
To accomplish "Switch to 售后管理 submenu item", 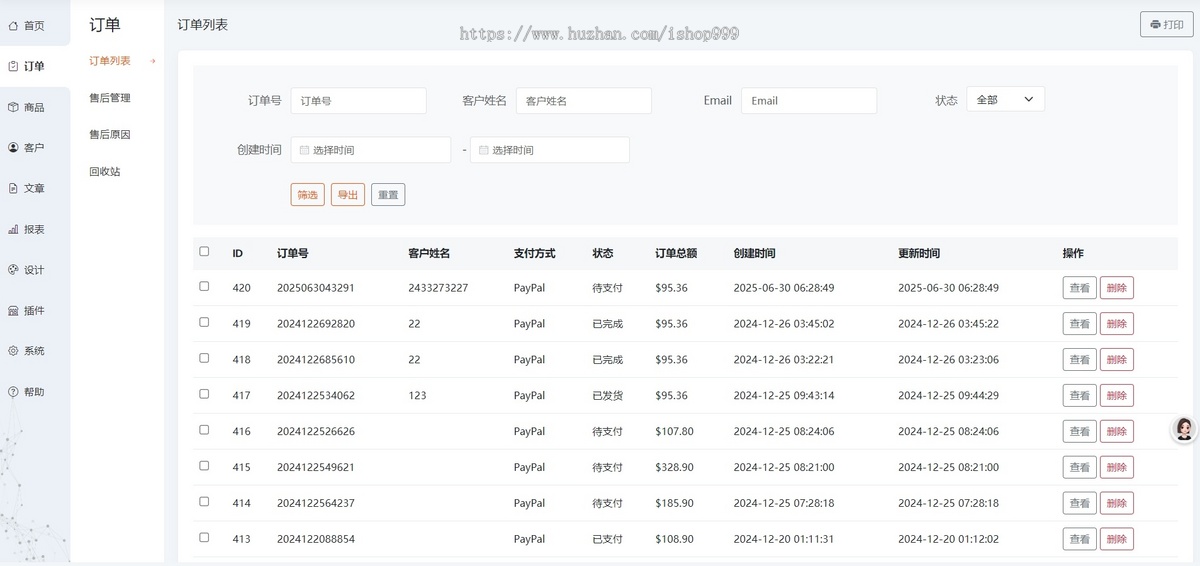I will [x=110, y=98].
